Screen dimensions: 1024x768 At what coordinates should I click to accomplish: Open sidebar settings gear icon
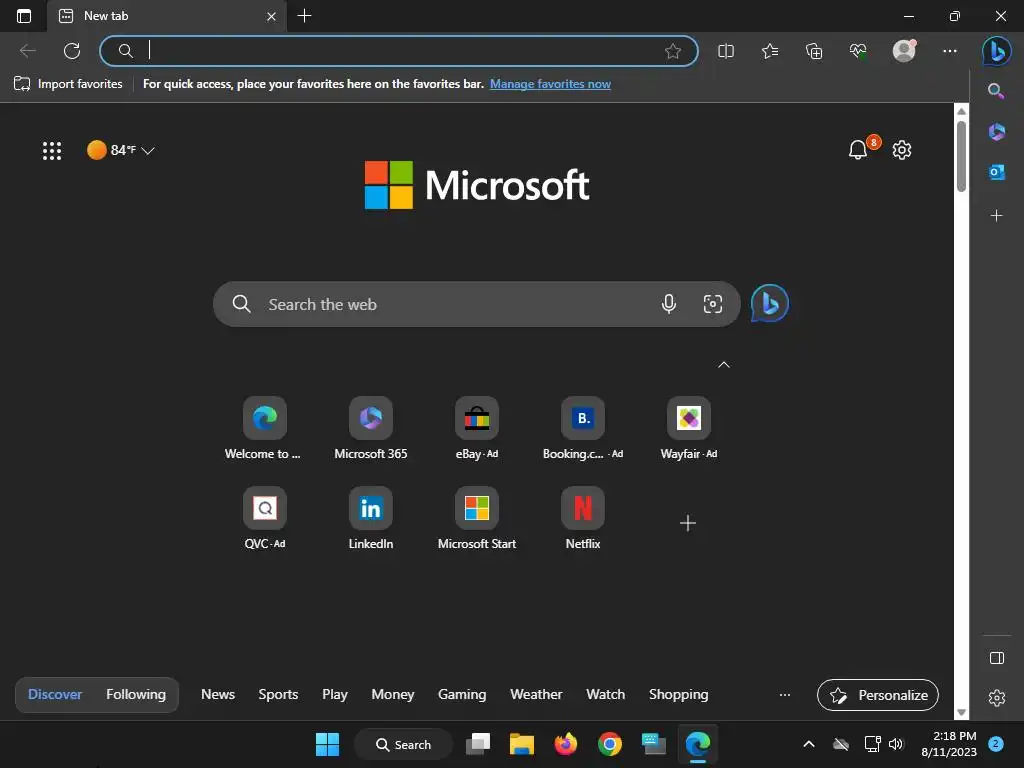997,698
